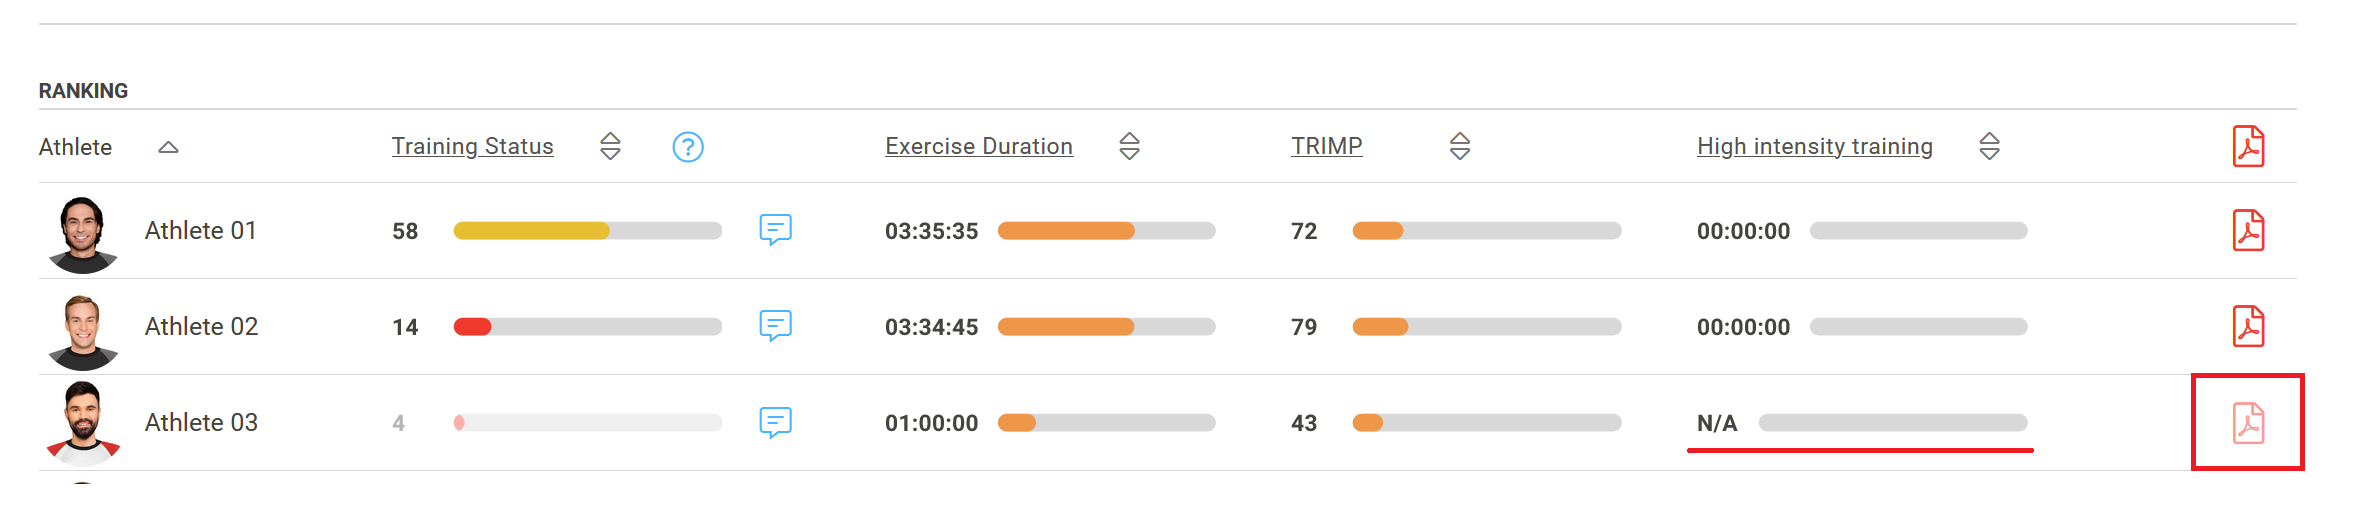Viewport: 2365px width, 507px height.
Task: Open Training Status column link
Action: (x=472, y=146)
